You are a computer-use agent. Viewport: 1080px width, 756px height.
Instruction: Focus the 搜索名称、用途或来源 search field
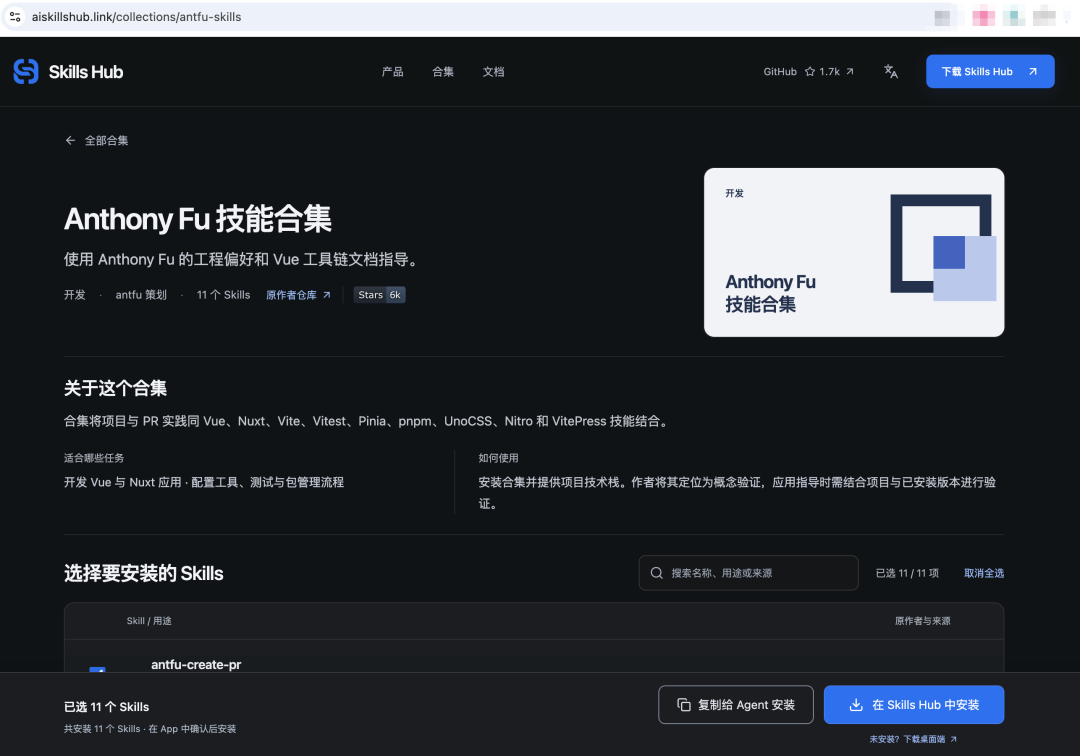[x=749, y=573]
